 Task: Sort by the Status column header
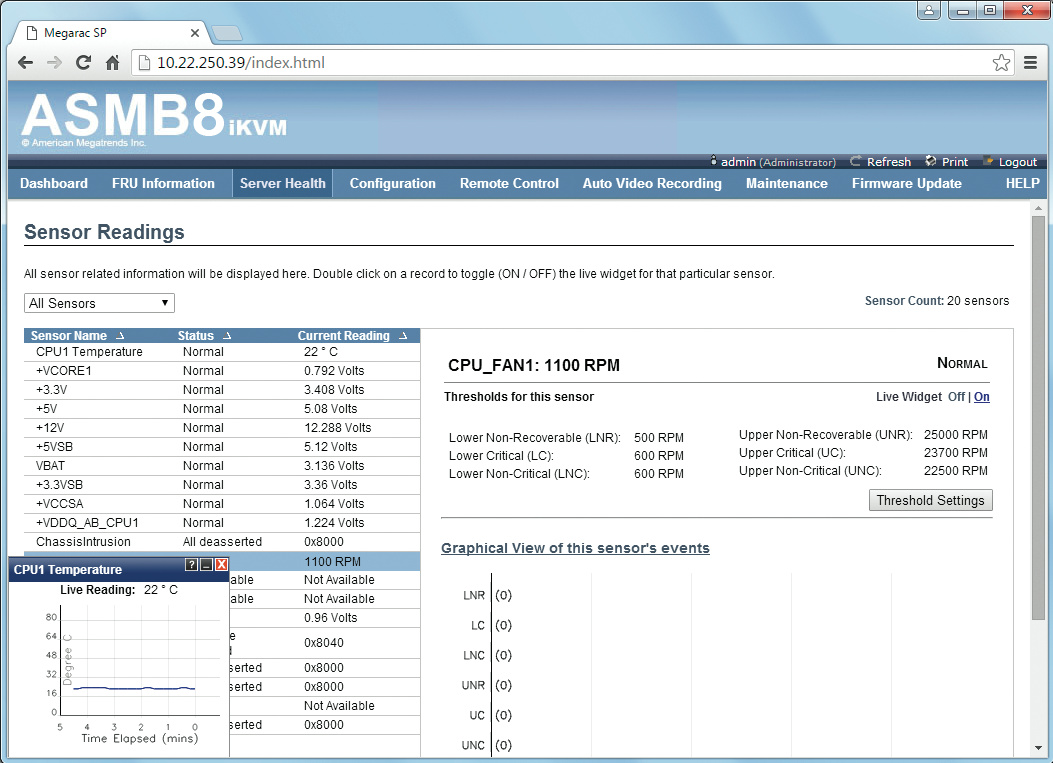click(x=204, y=336)
